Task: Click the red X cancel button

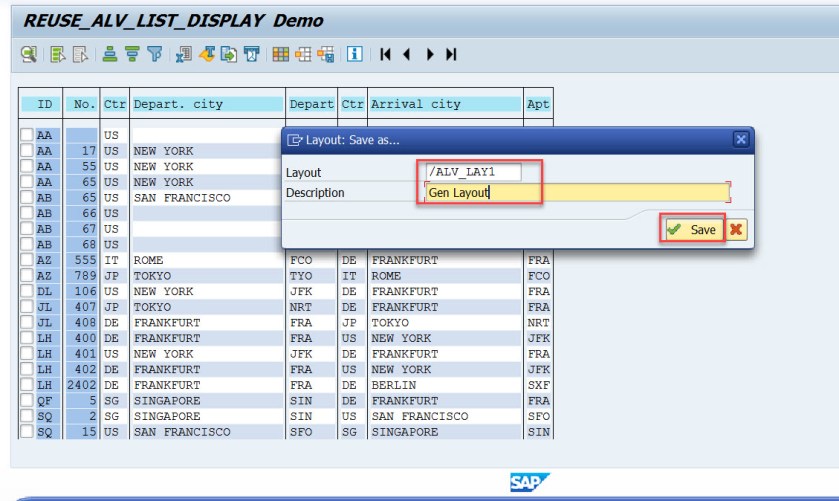Action: [x=736, y=230]
